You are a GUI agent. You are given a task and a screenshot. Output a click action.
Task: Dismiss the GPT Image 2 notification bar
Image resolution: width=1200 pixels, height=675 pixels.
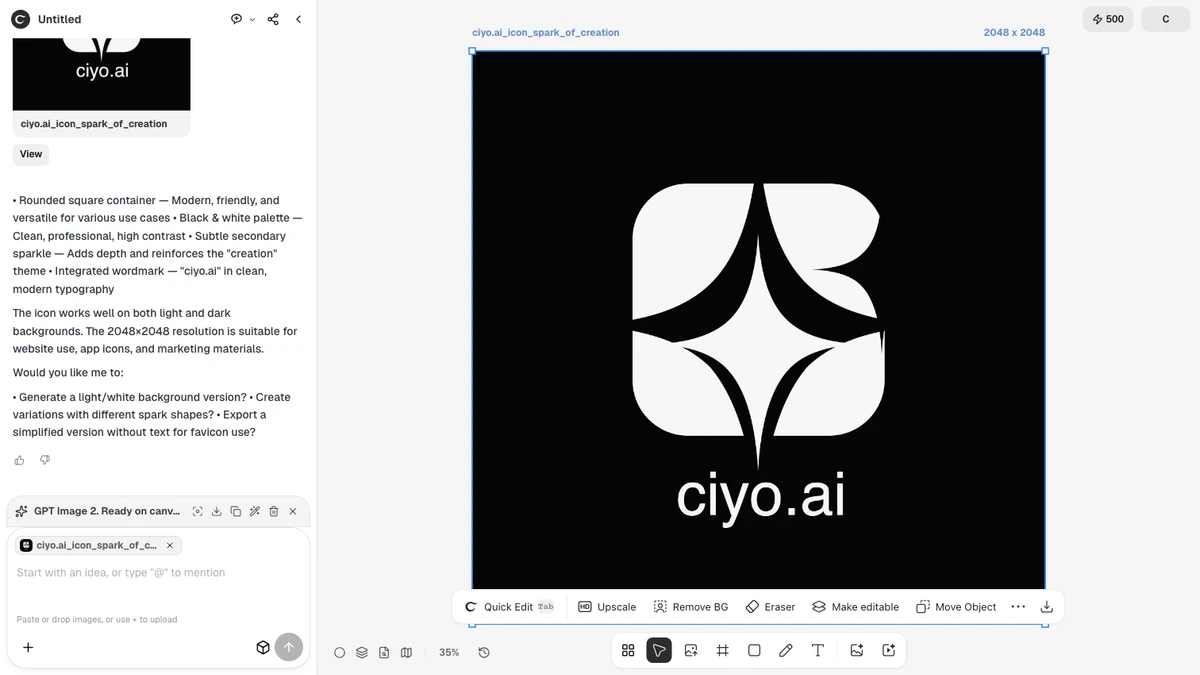293,511
